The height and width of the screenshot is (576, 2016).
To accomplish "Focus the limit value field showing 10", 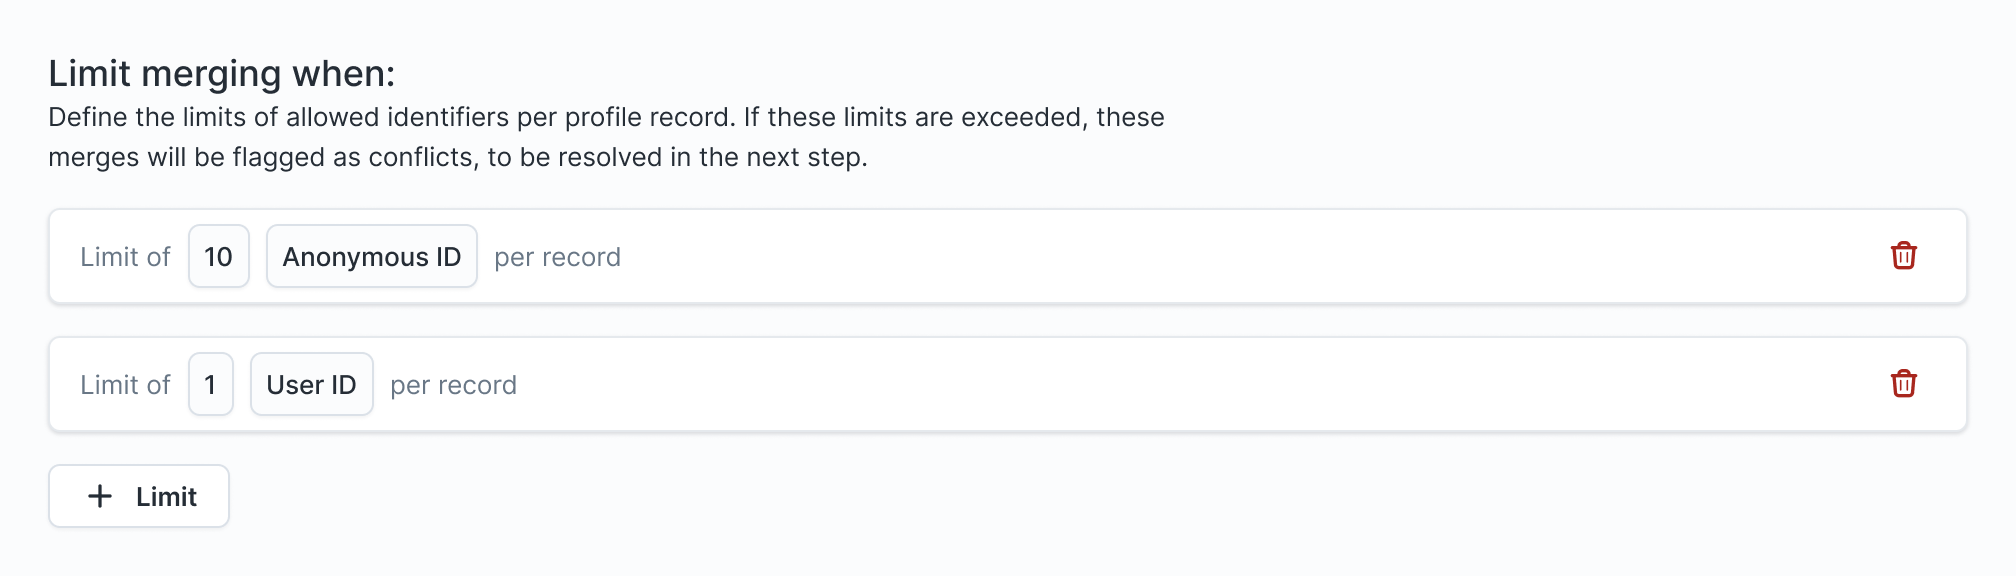I will (218, 257).
